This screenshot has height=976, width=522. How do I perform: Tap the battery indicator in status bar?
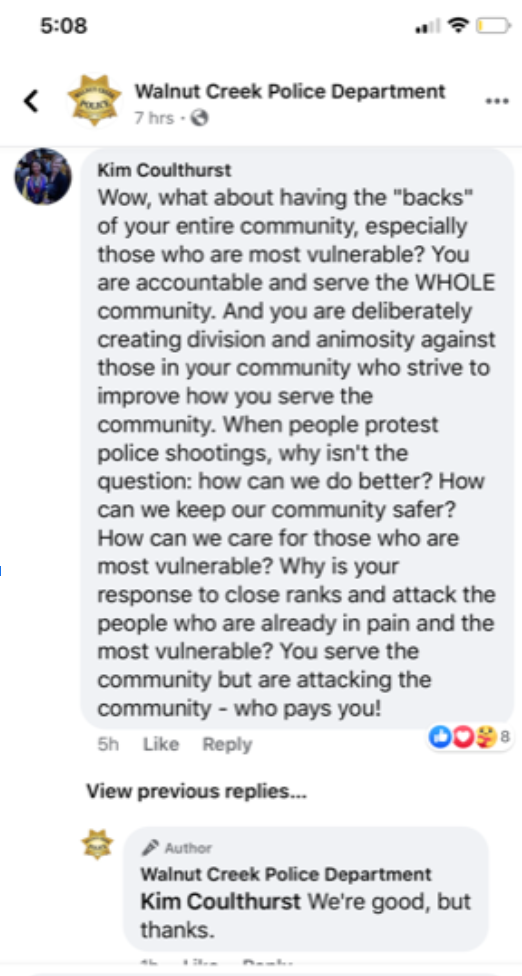point(494,26)
